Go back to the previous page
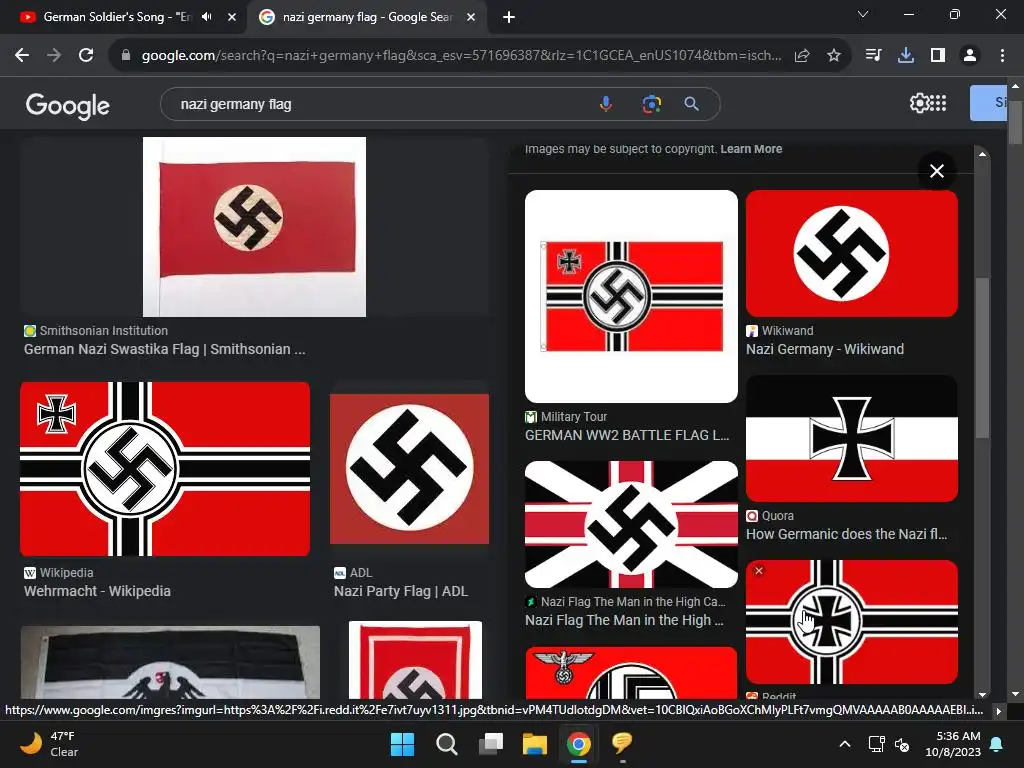1024x768 pixels. pos(22,56)
